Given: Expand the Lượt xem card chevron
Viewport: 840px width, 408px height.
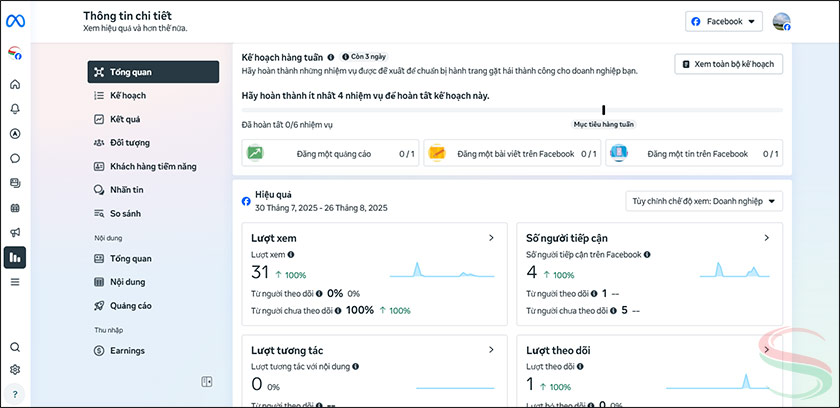Looking at the screenshot, I should point(490,238).
